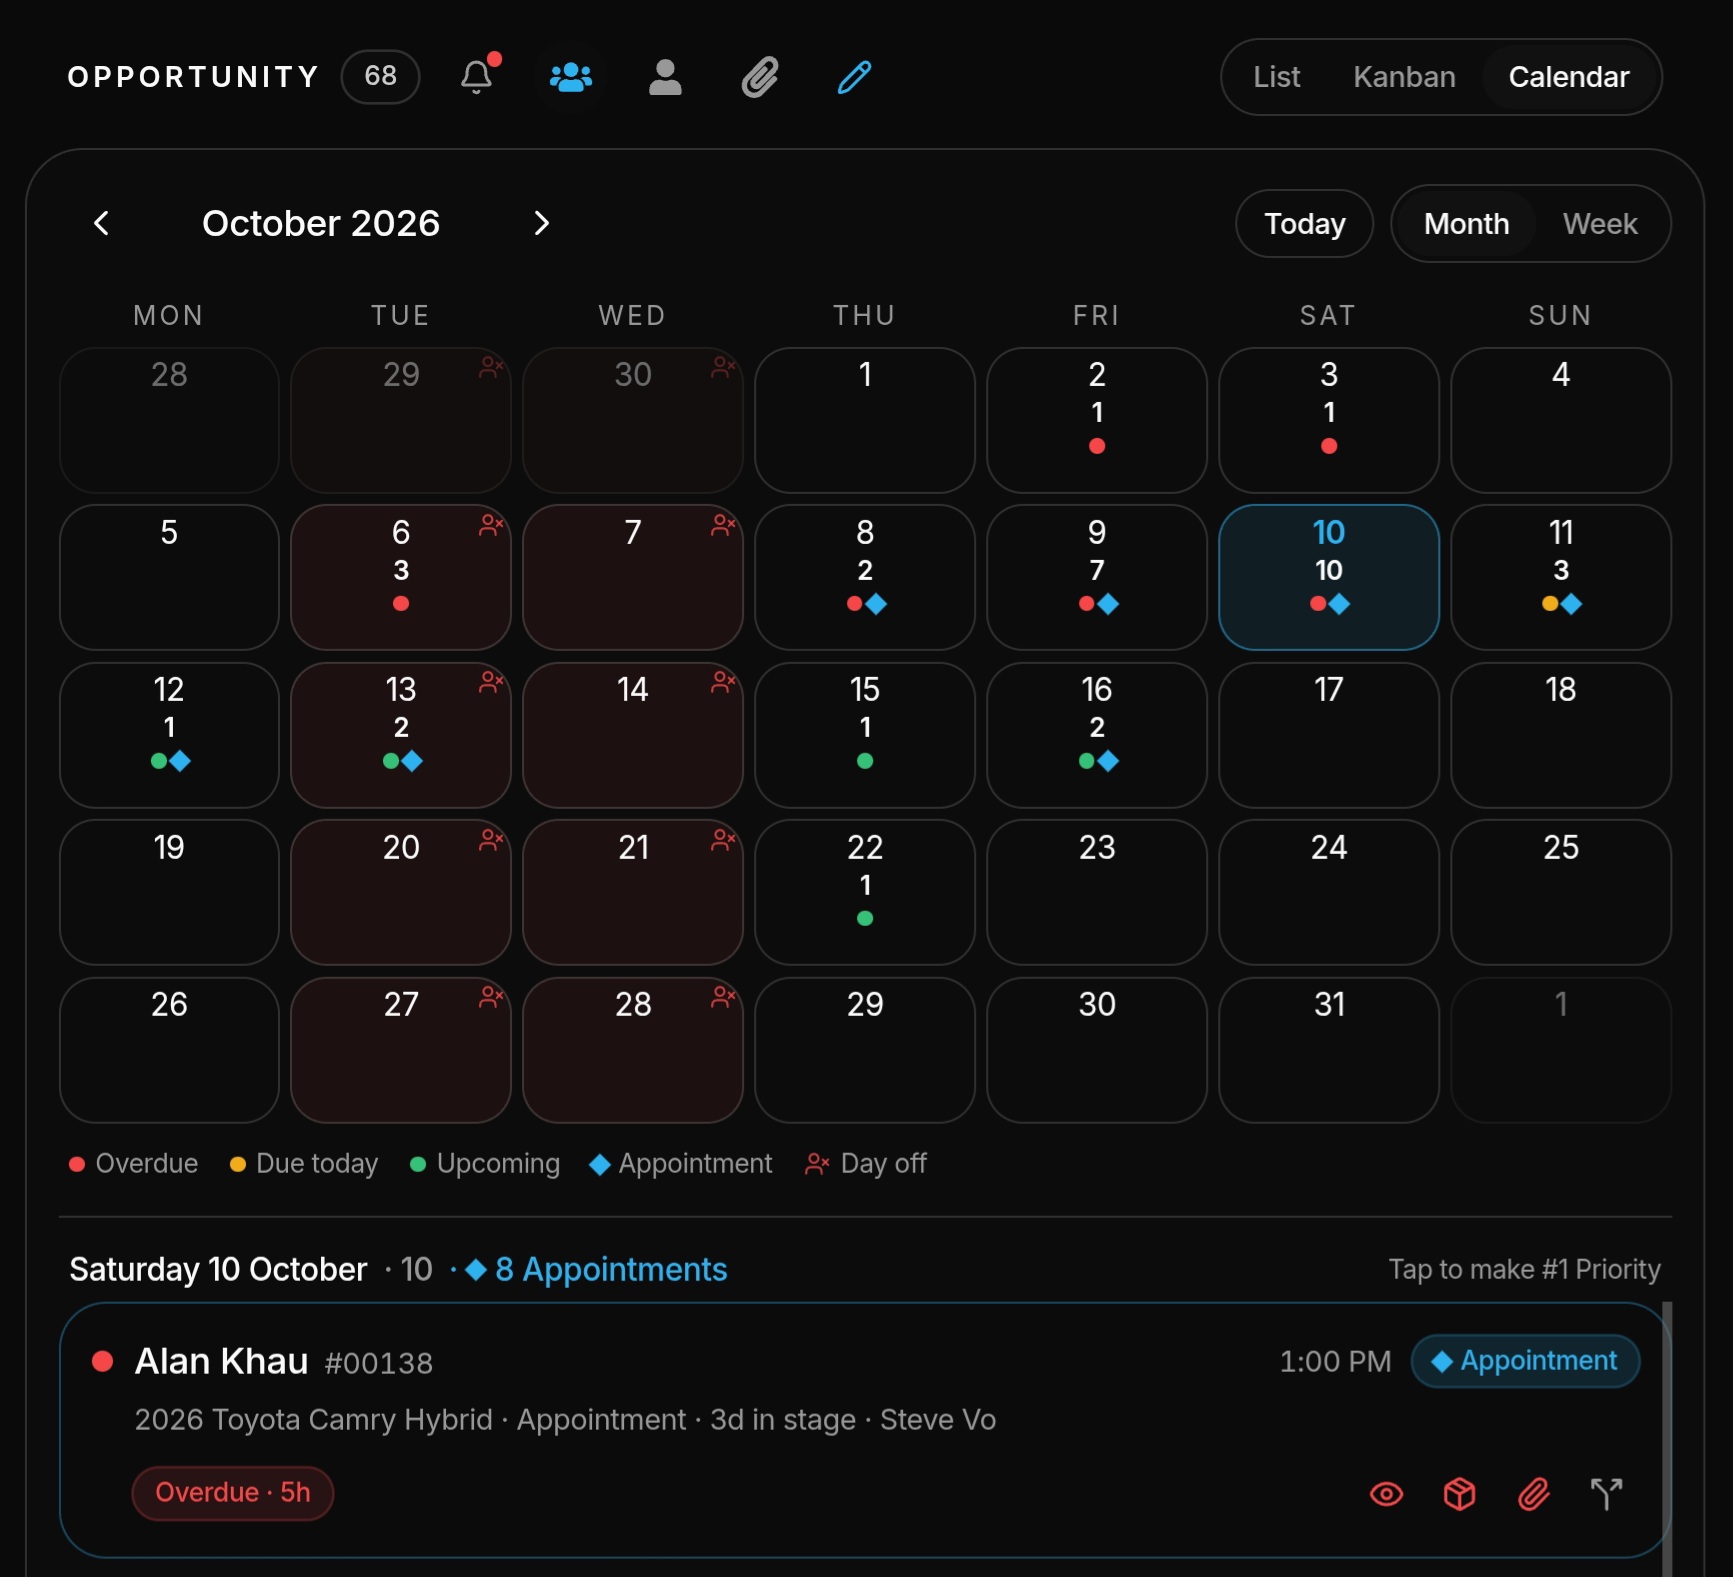
Task: Click the split arrow icon on Alan Khau card
Action: click(x=1606, y=1494)
